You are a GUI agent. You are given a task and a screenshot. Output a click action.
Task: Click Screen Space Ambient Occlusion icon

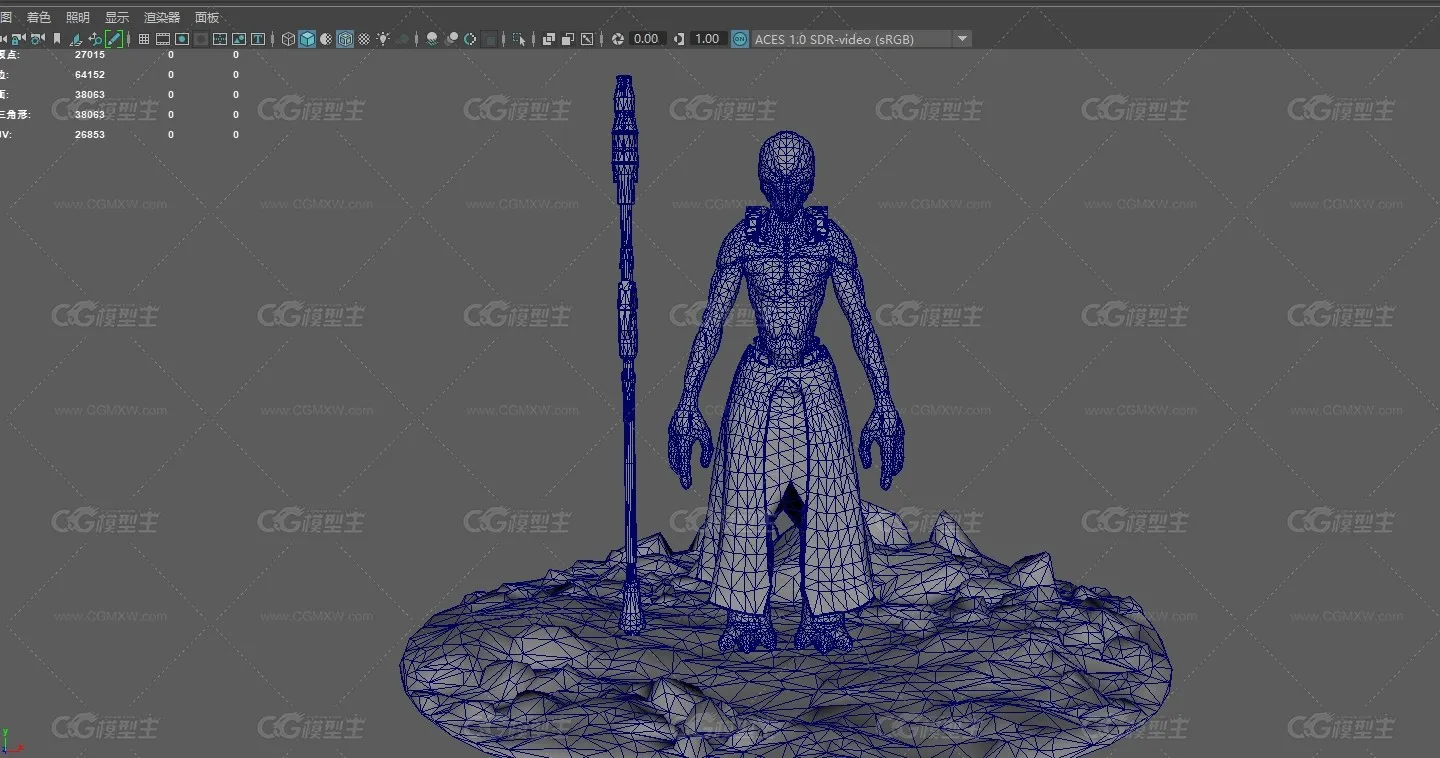(432, 39)
